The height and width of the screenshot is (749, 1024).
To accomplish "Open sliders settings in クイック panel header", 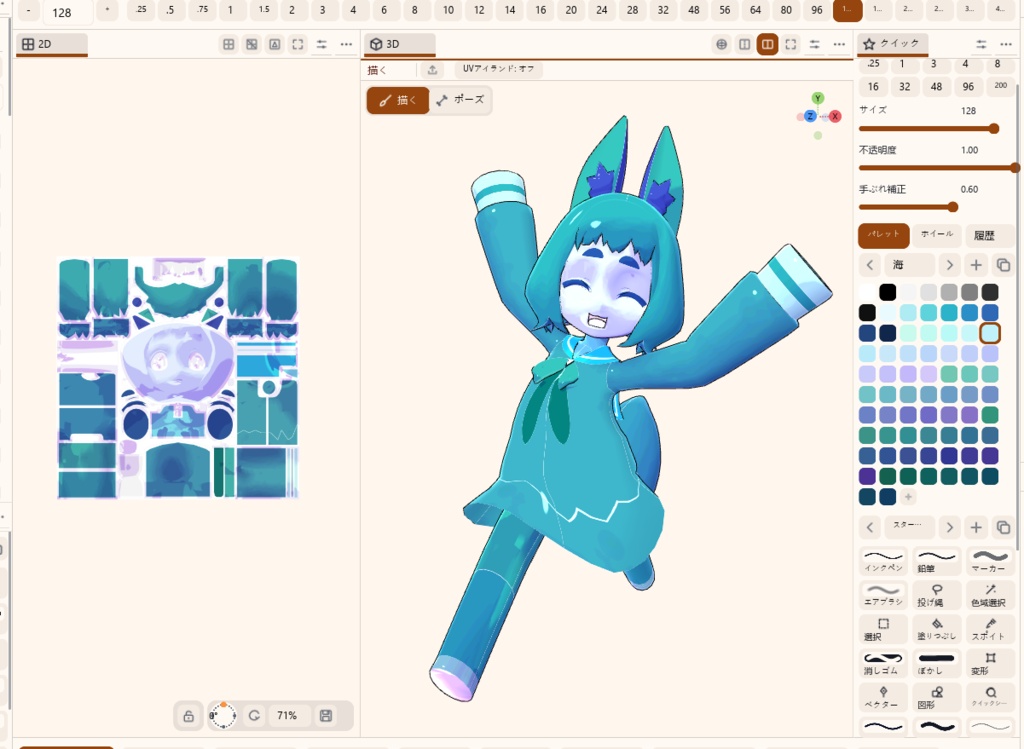I will (982, 44).
